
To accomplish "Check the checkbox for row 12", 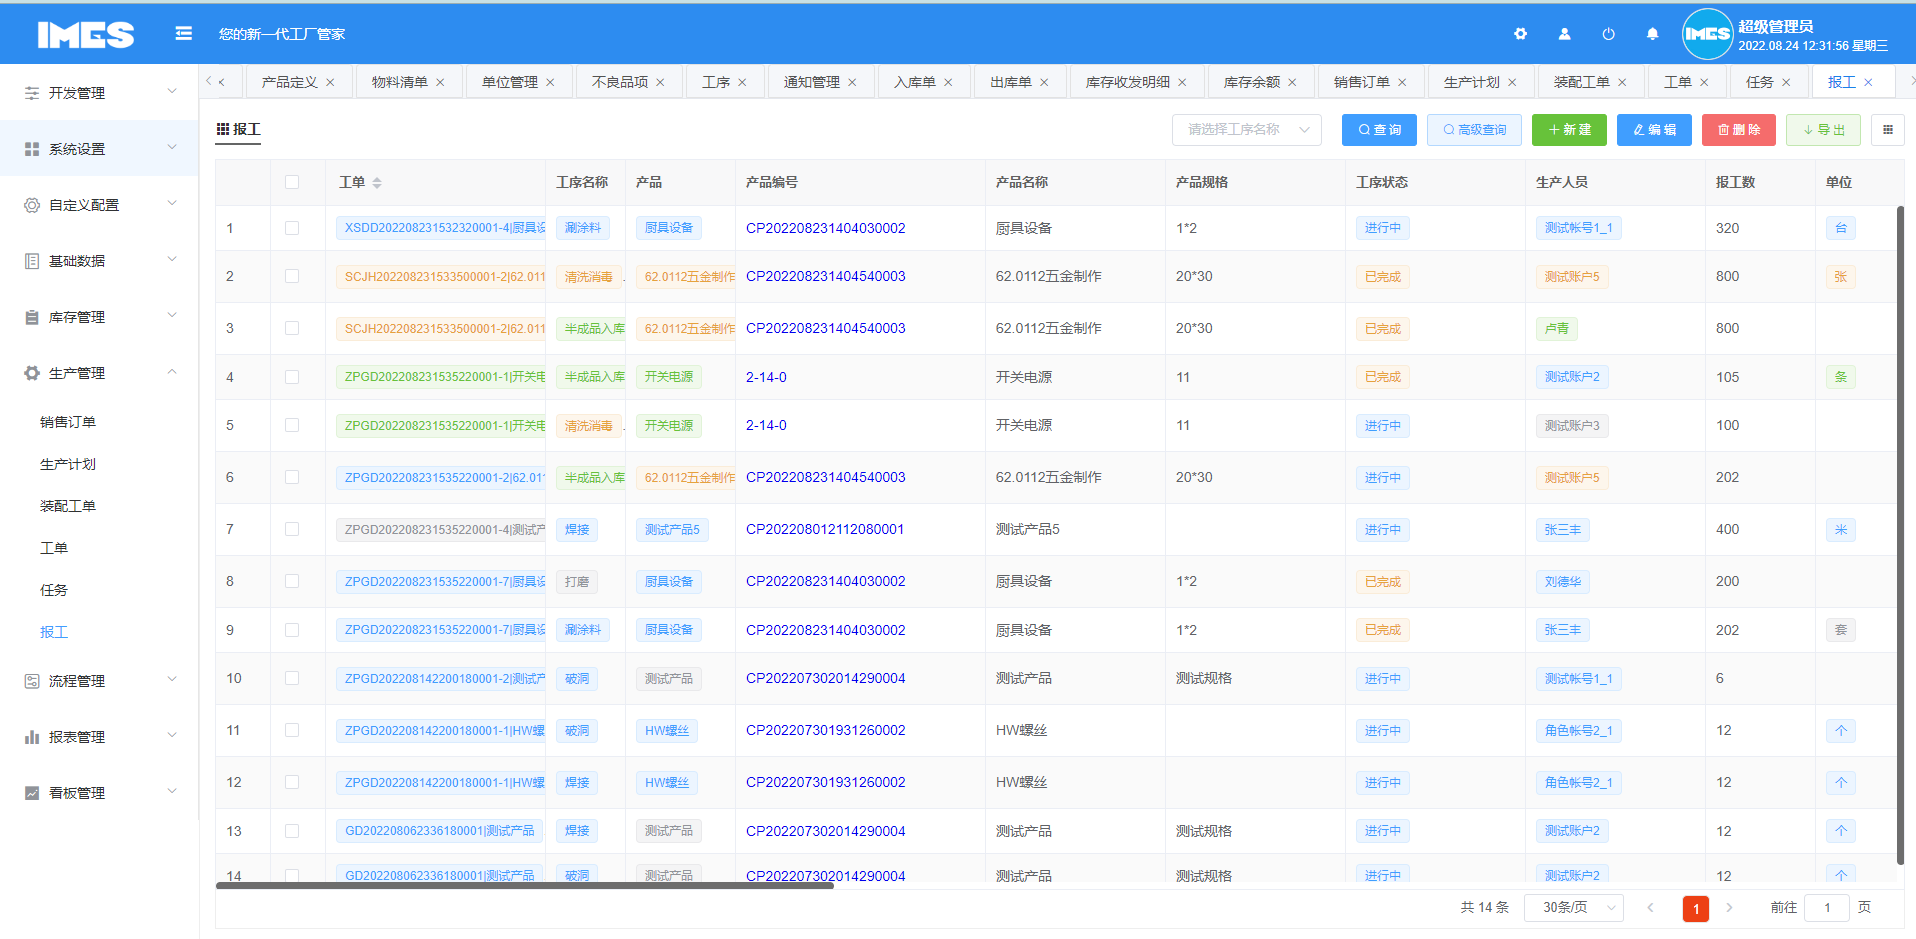I will click(x=292, y=782).
